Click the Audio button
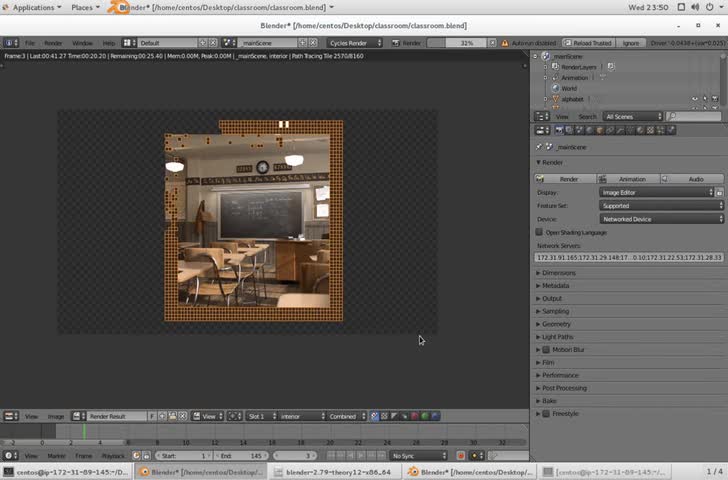Viewport: 728px width, 480px height. 692,179
